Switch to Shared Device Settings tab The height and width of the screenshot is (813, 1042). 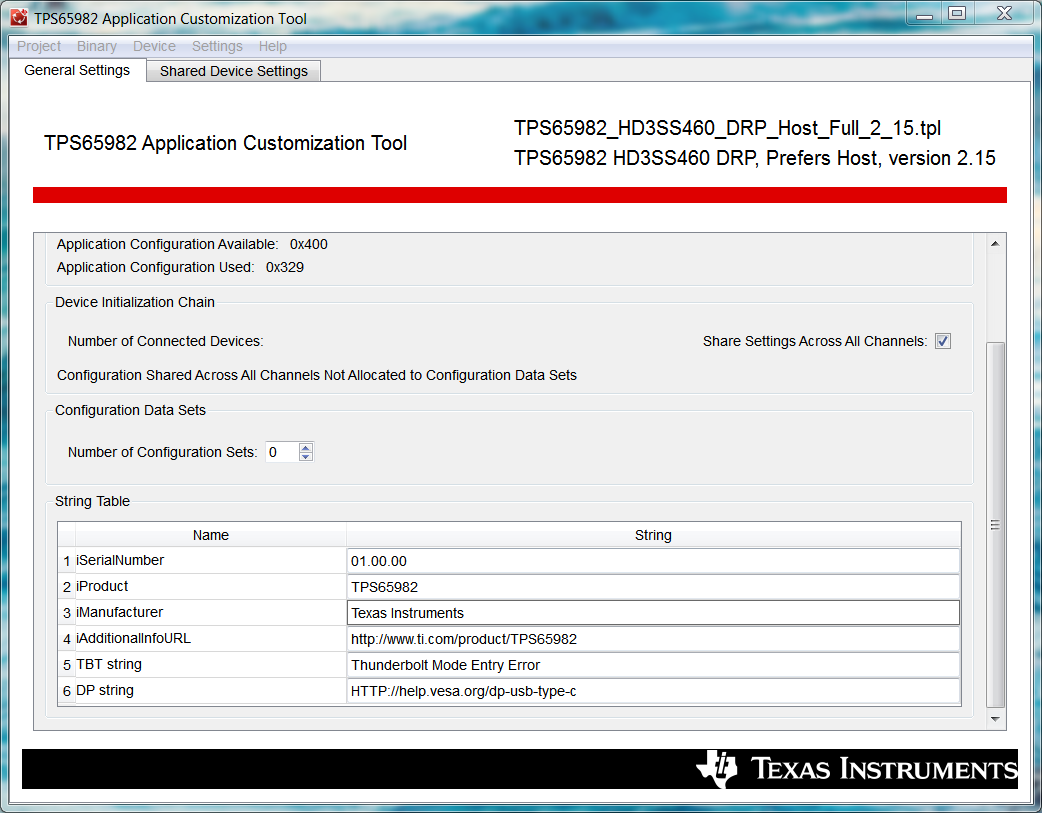point(233,70)
